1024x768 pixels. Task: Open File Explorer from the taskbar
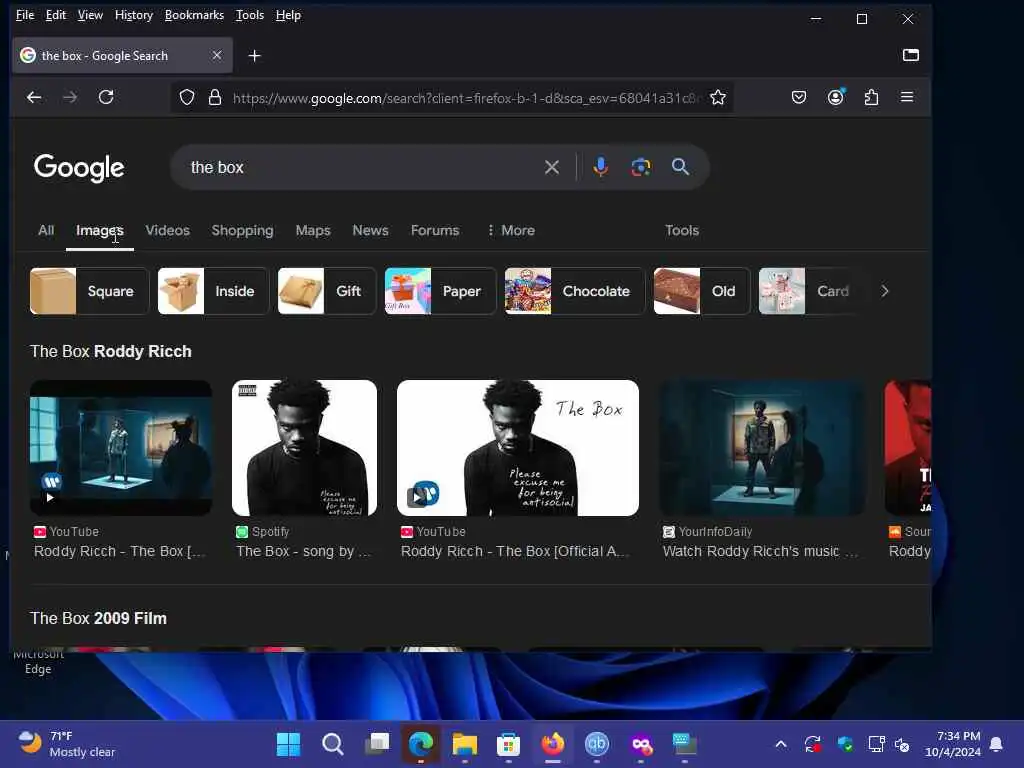(x=465, y=744)
